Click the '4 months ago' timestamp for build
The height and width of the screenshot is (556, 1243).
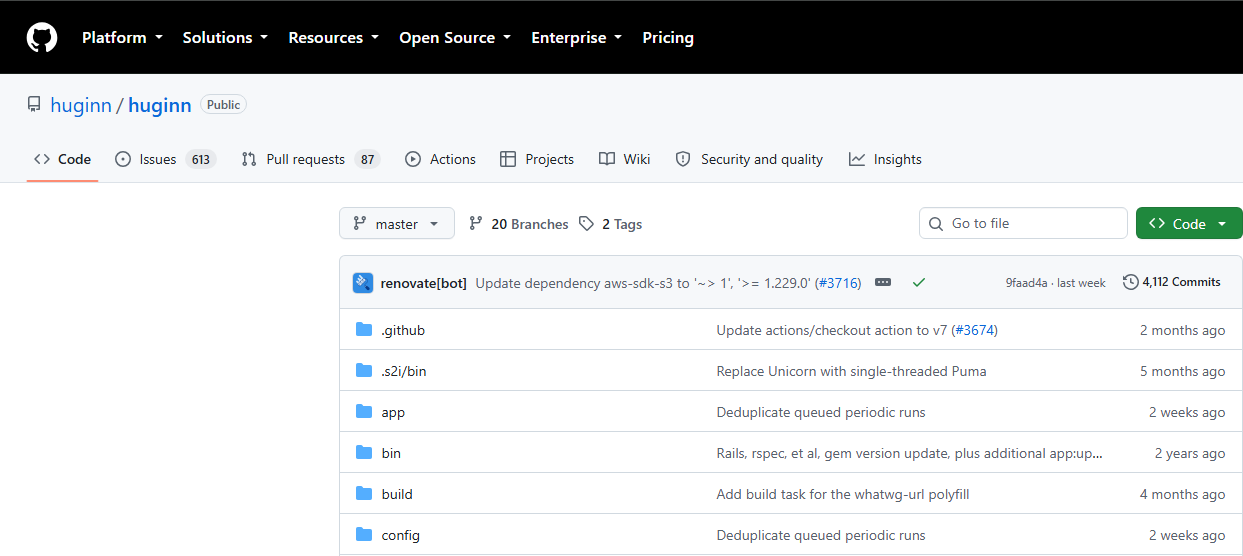(x=1182, y=494)
